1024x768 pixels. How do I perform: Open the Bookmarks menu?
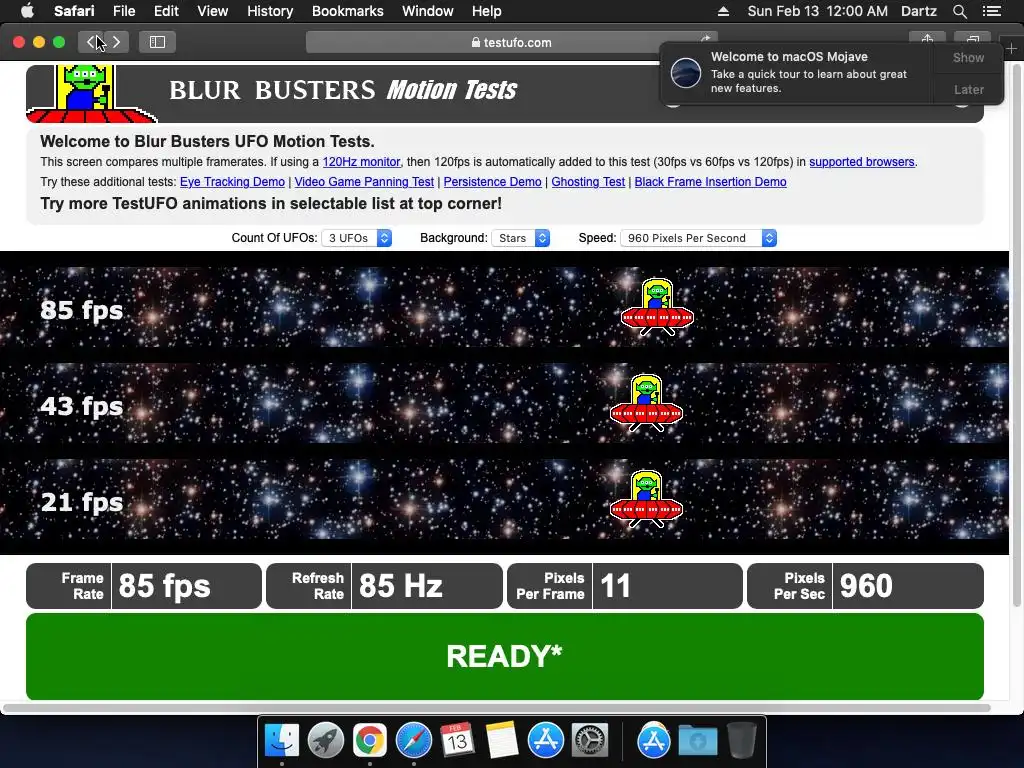[x=347, y=11]
